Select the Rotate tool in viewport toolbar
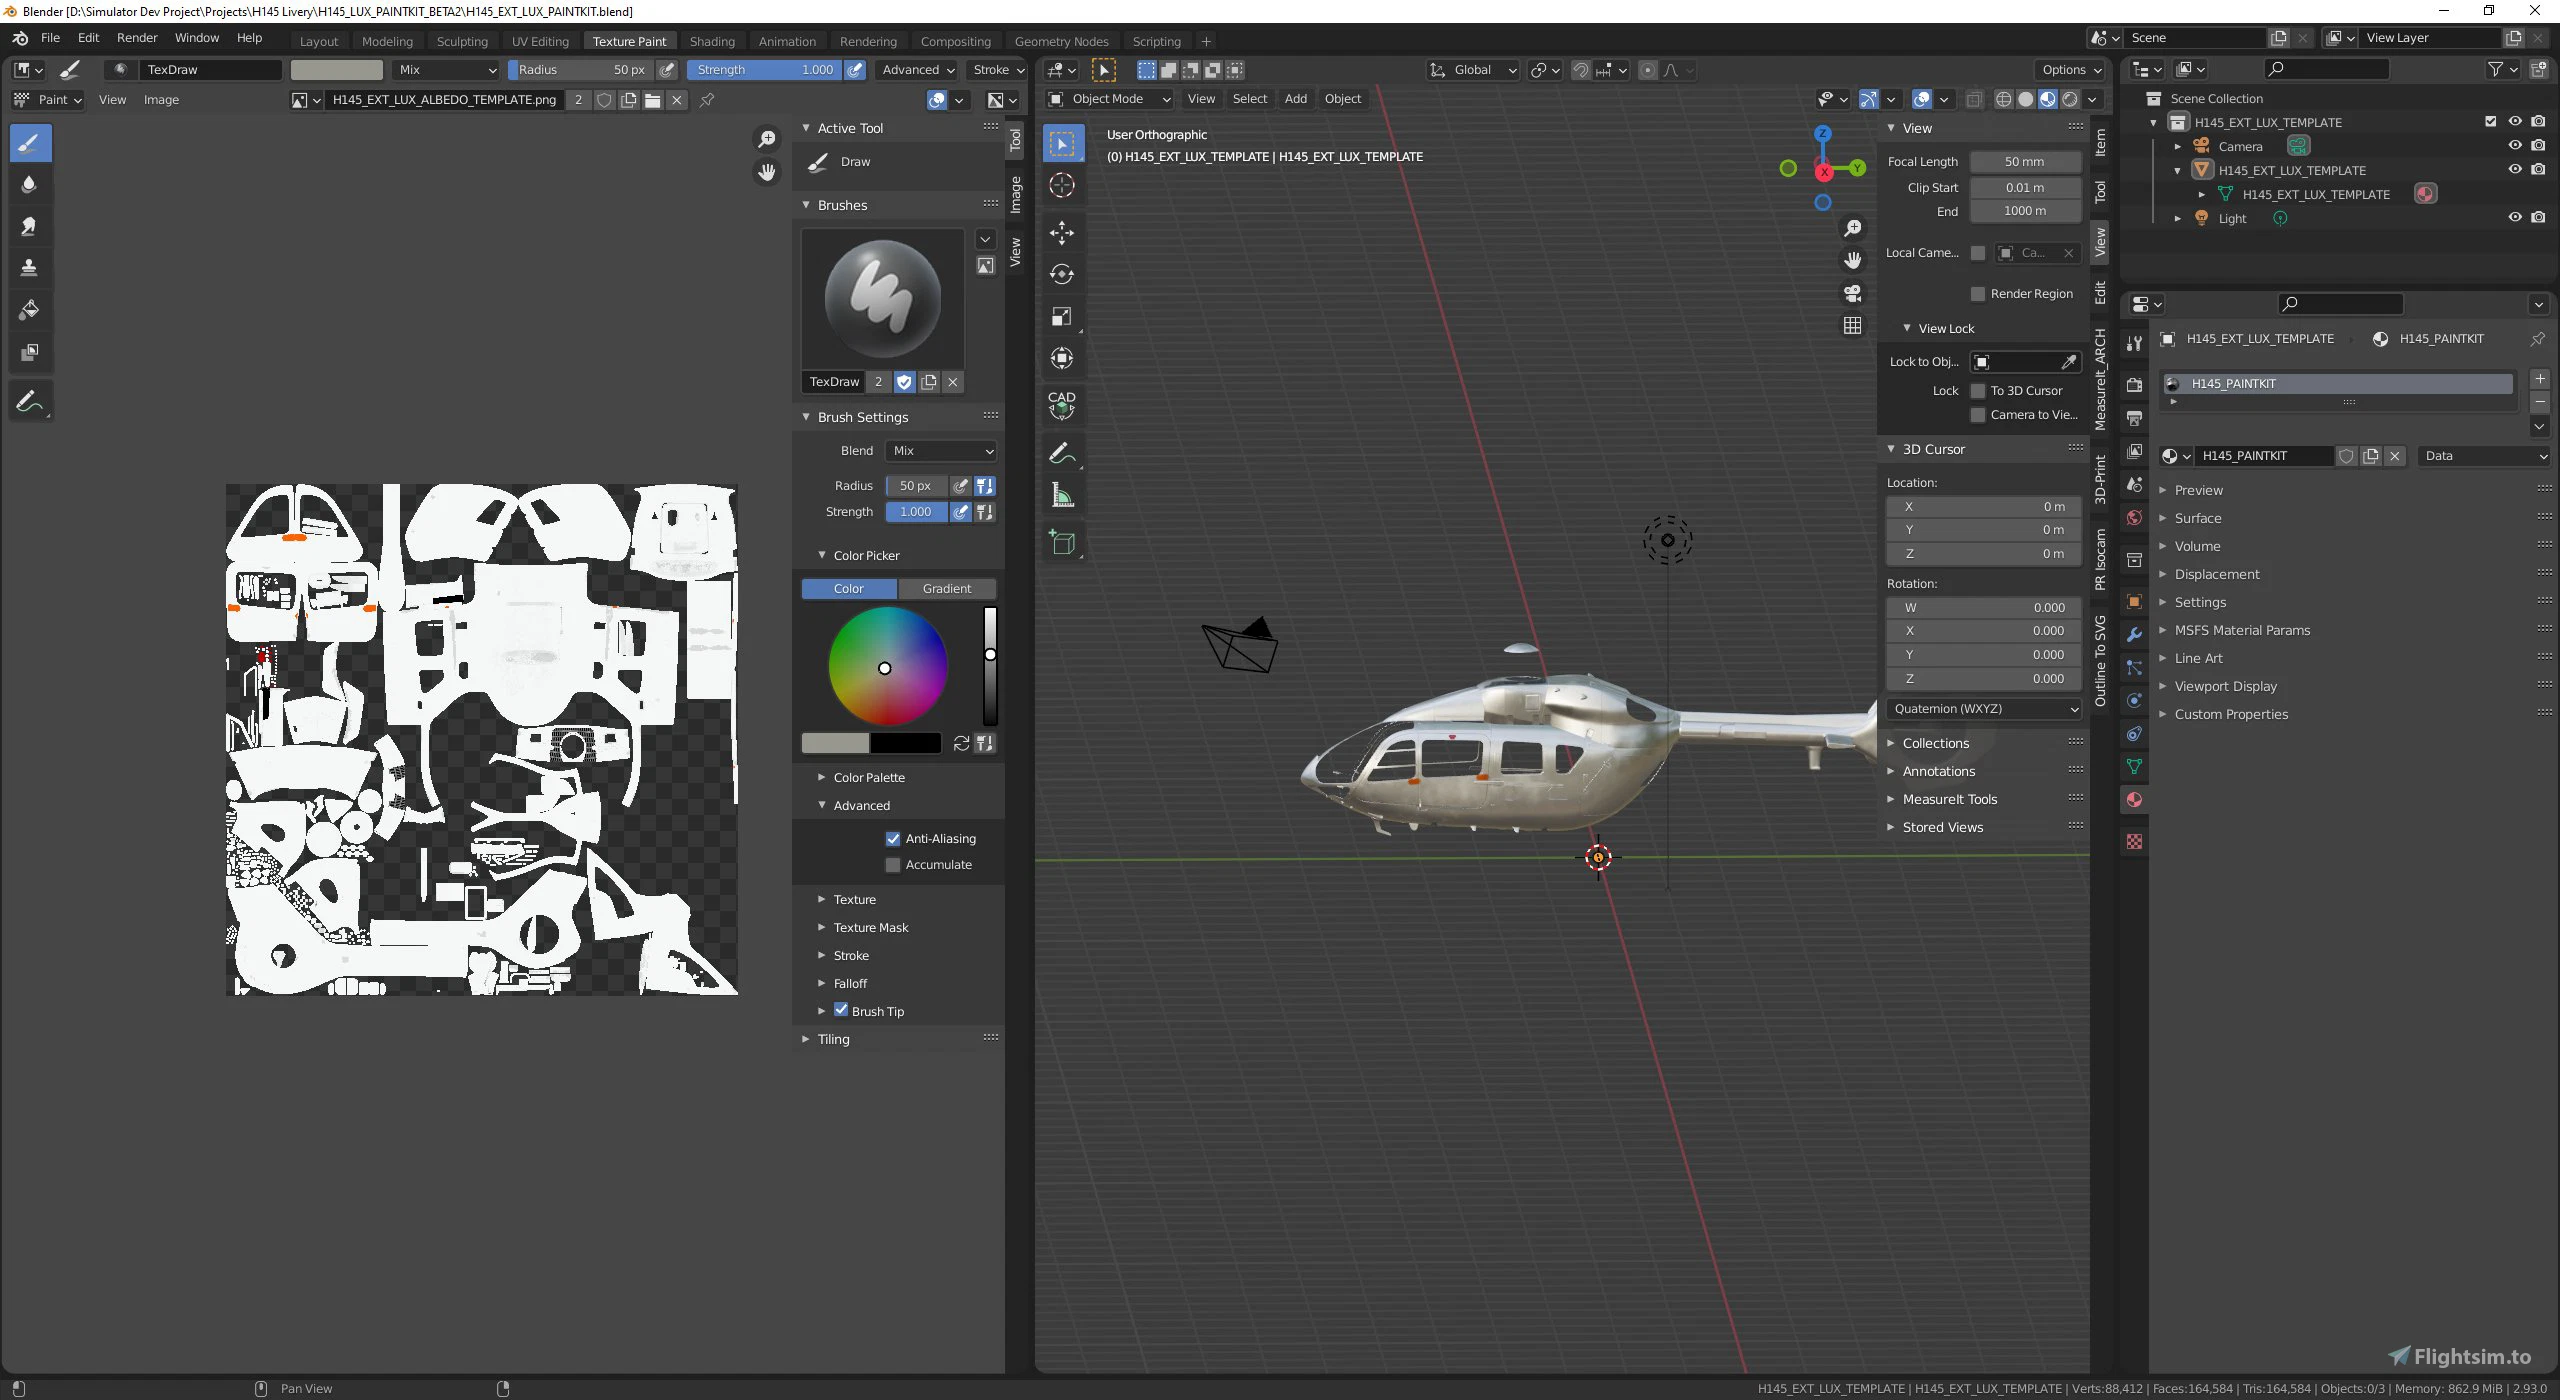The image size is (2560, 1400). coord(1062,275)
